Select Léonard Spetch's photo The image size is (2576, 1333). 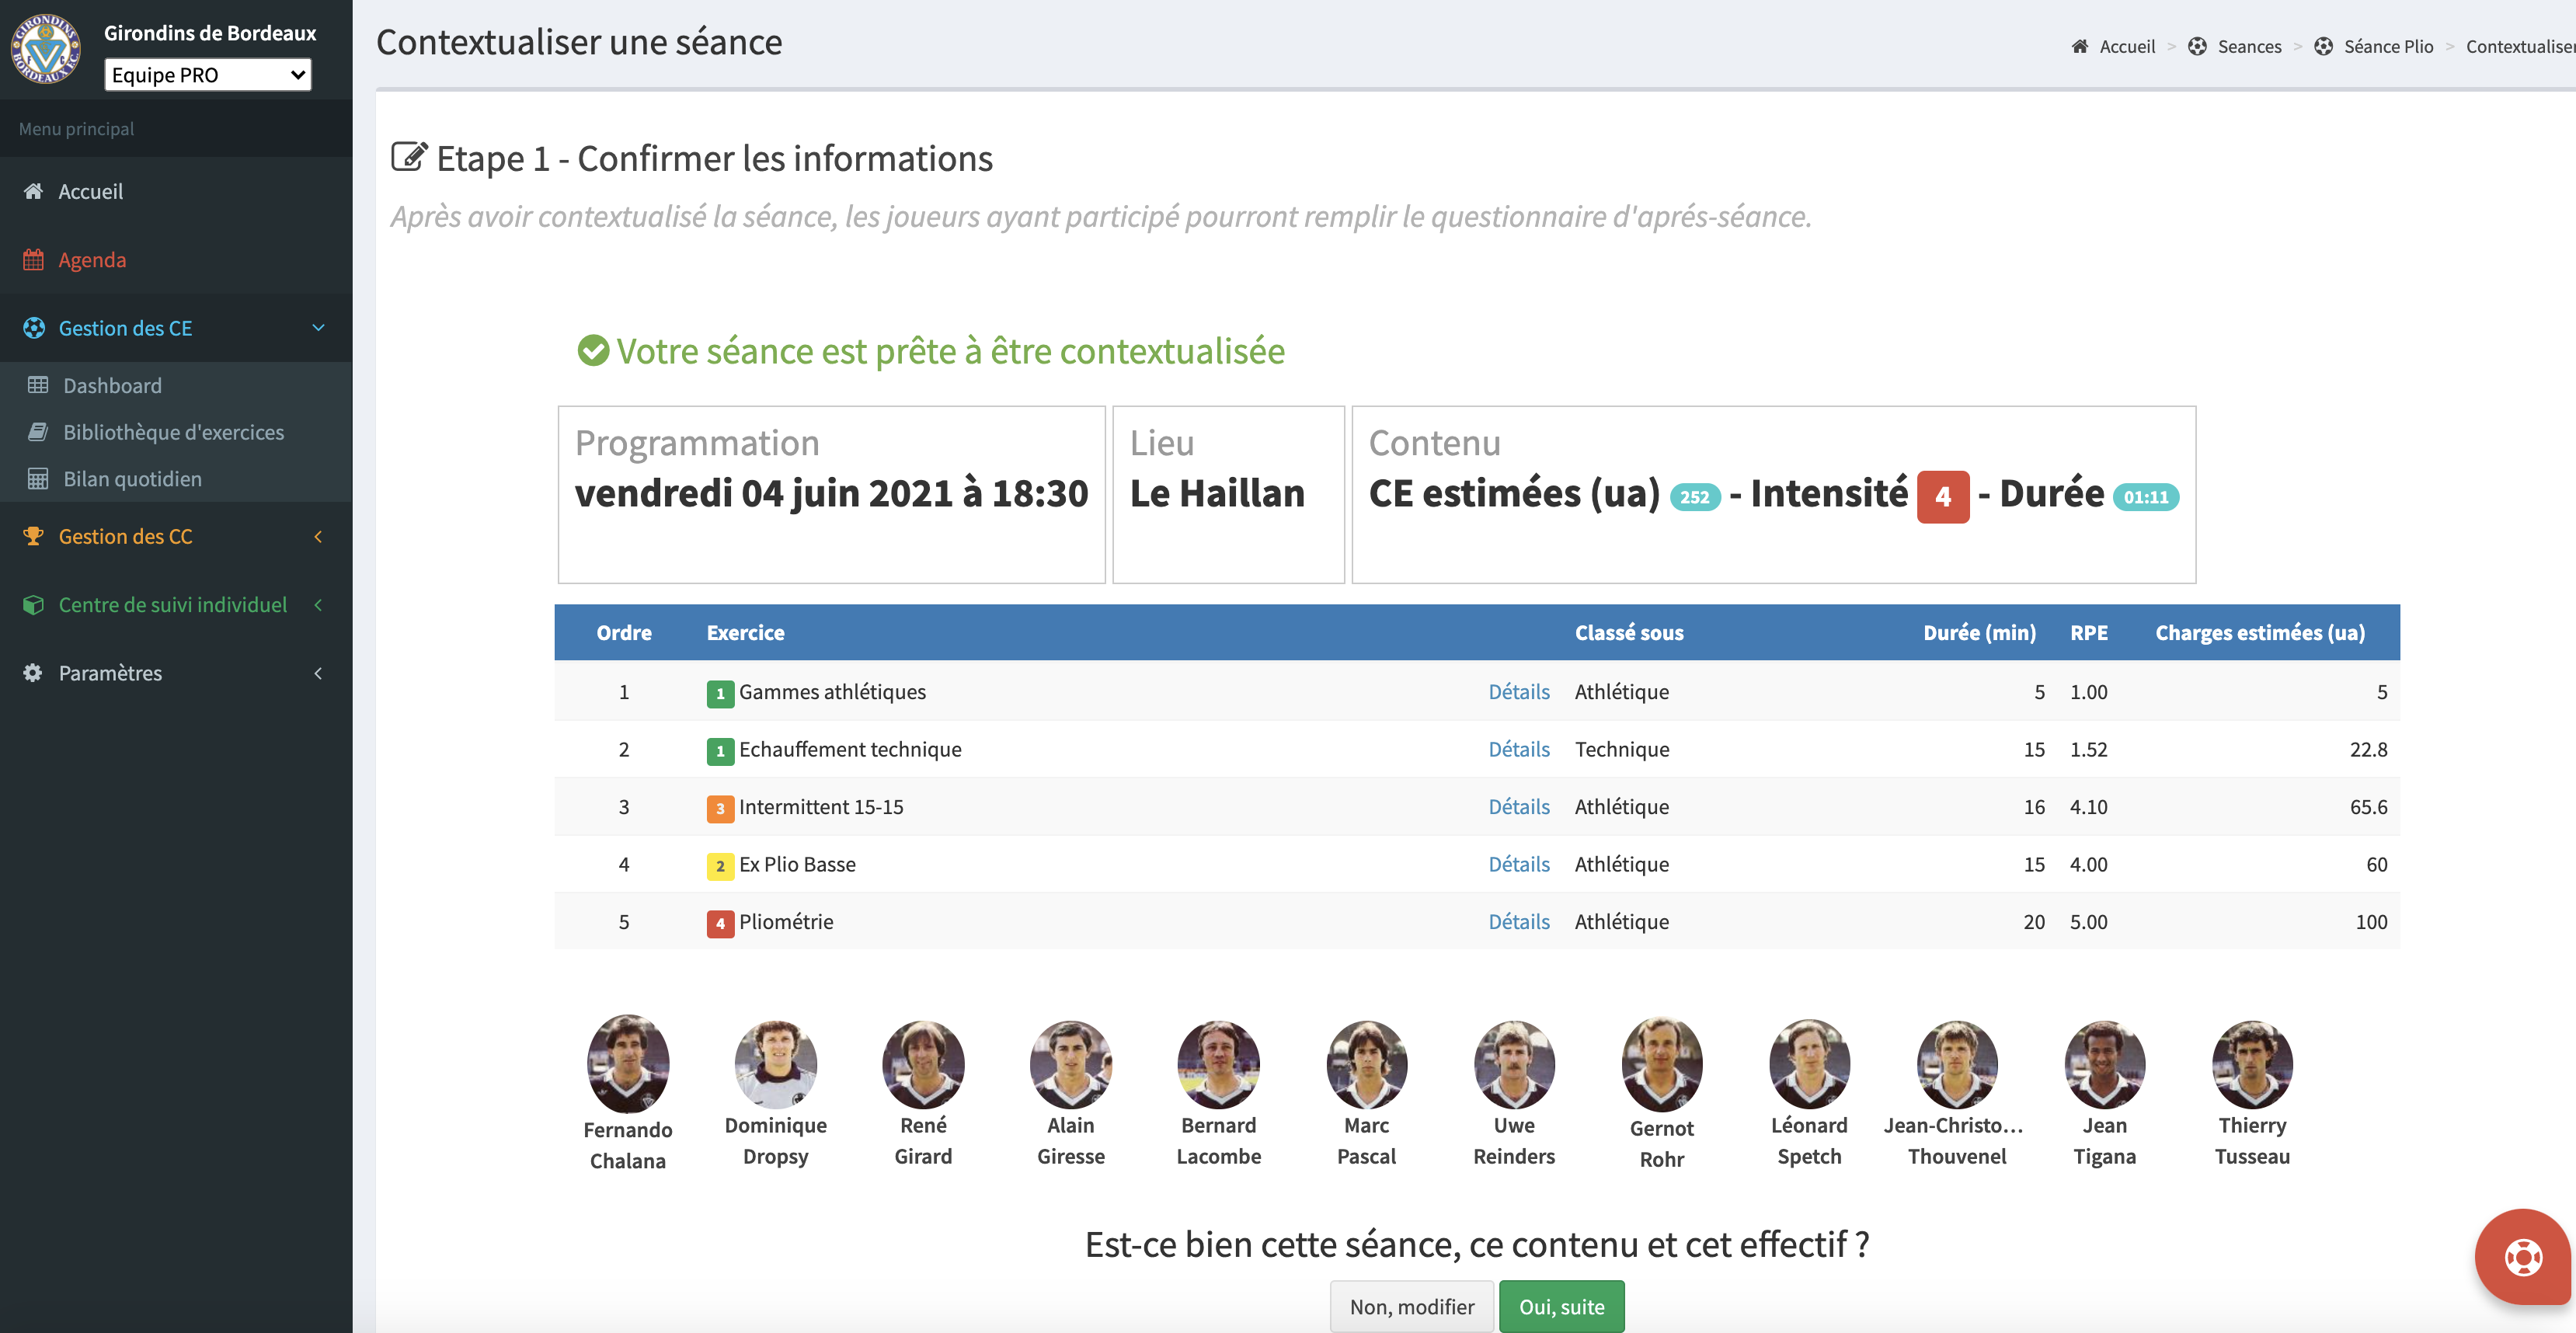tap(1809, 1063)
